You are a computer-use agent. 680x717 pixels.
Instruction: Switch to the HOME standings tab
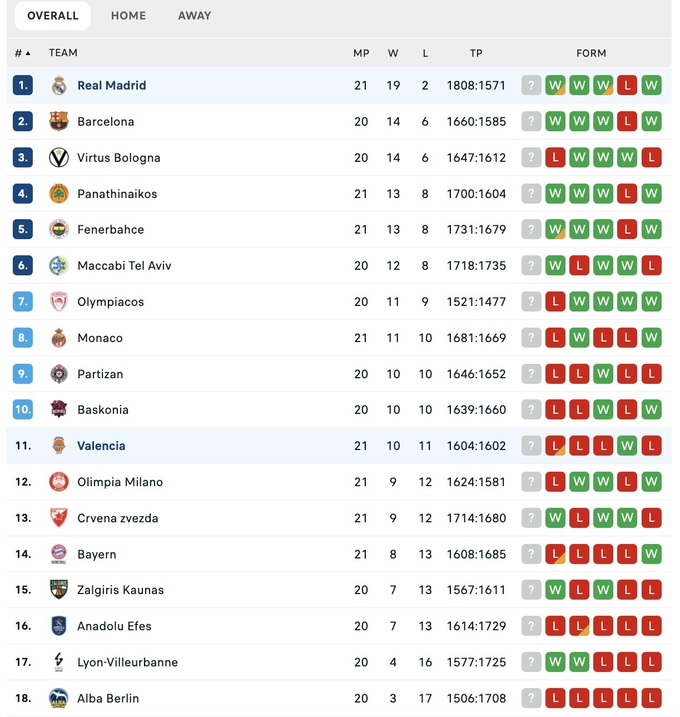click(128, 16)
